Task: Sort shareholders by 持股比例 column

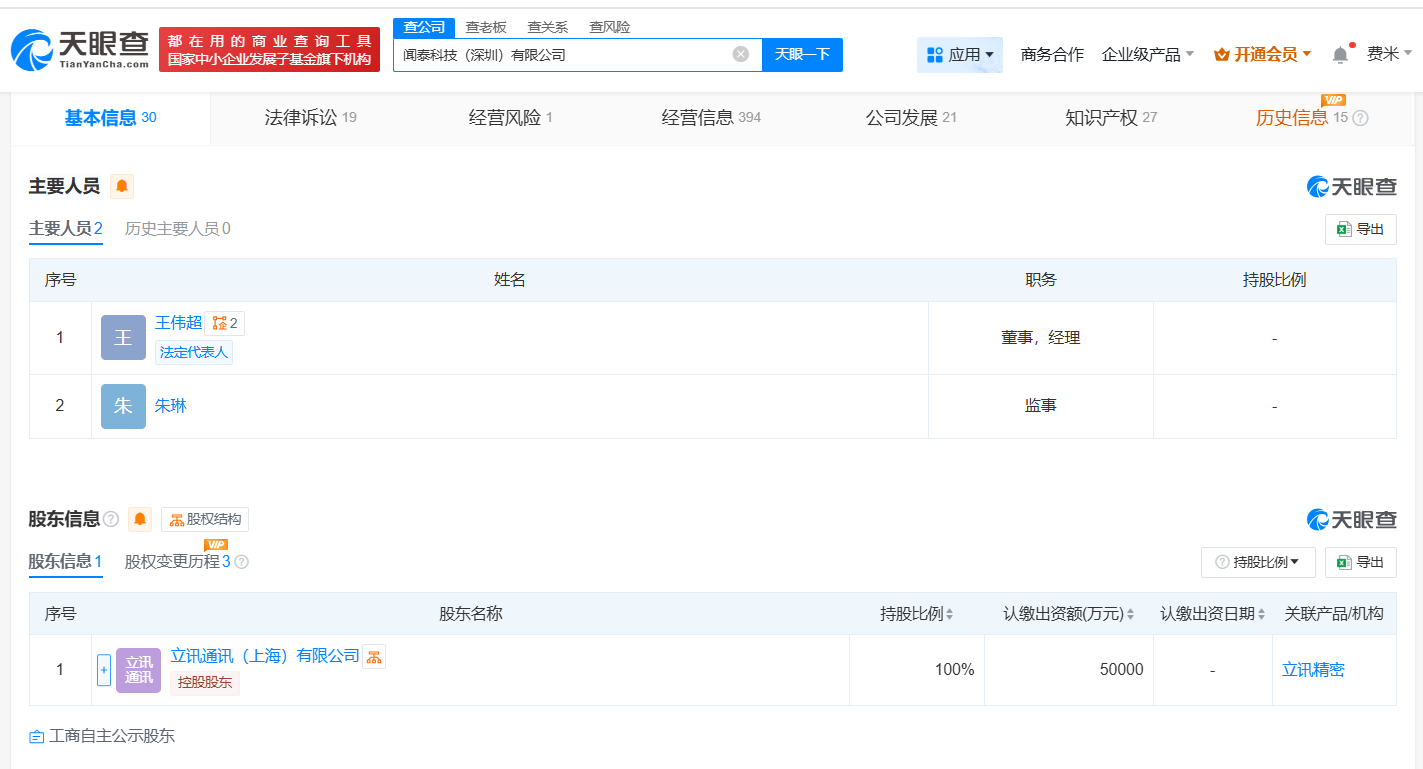Action: point(916,614)
